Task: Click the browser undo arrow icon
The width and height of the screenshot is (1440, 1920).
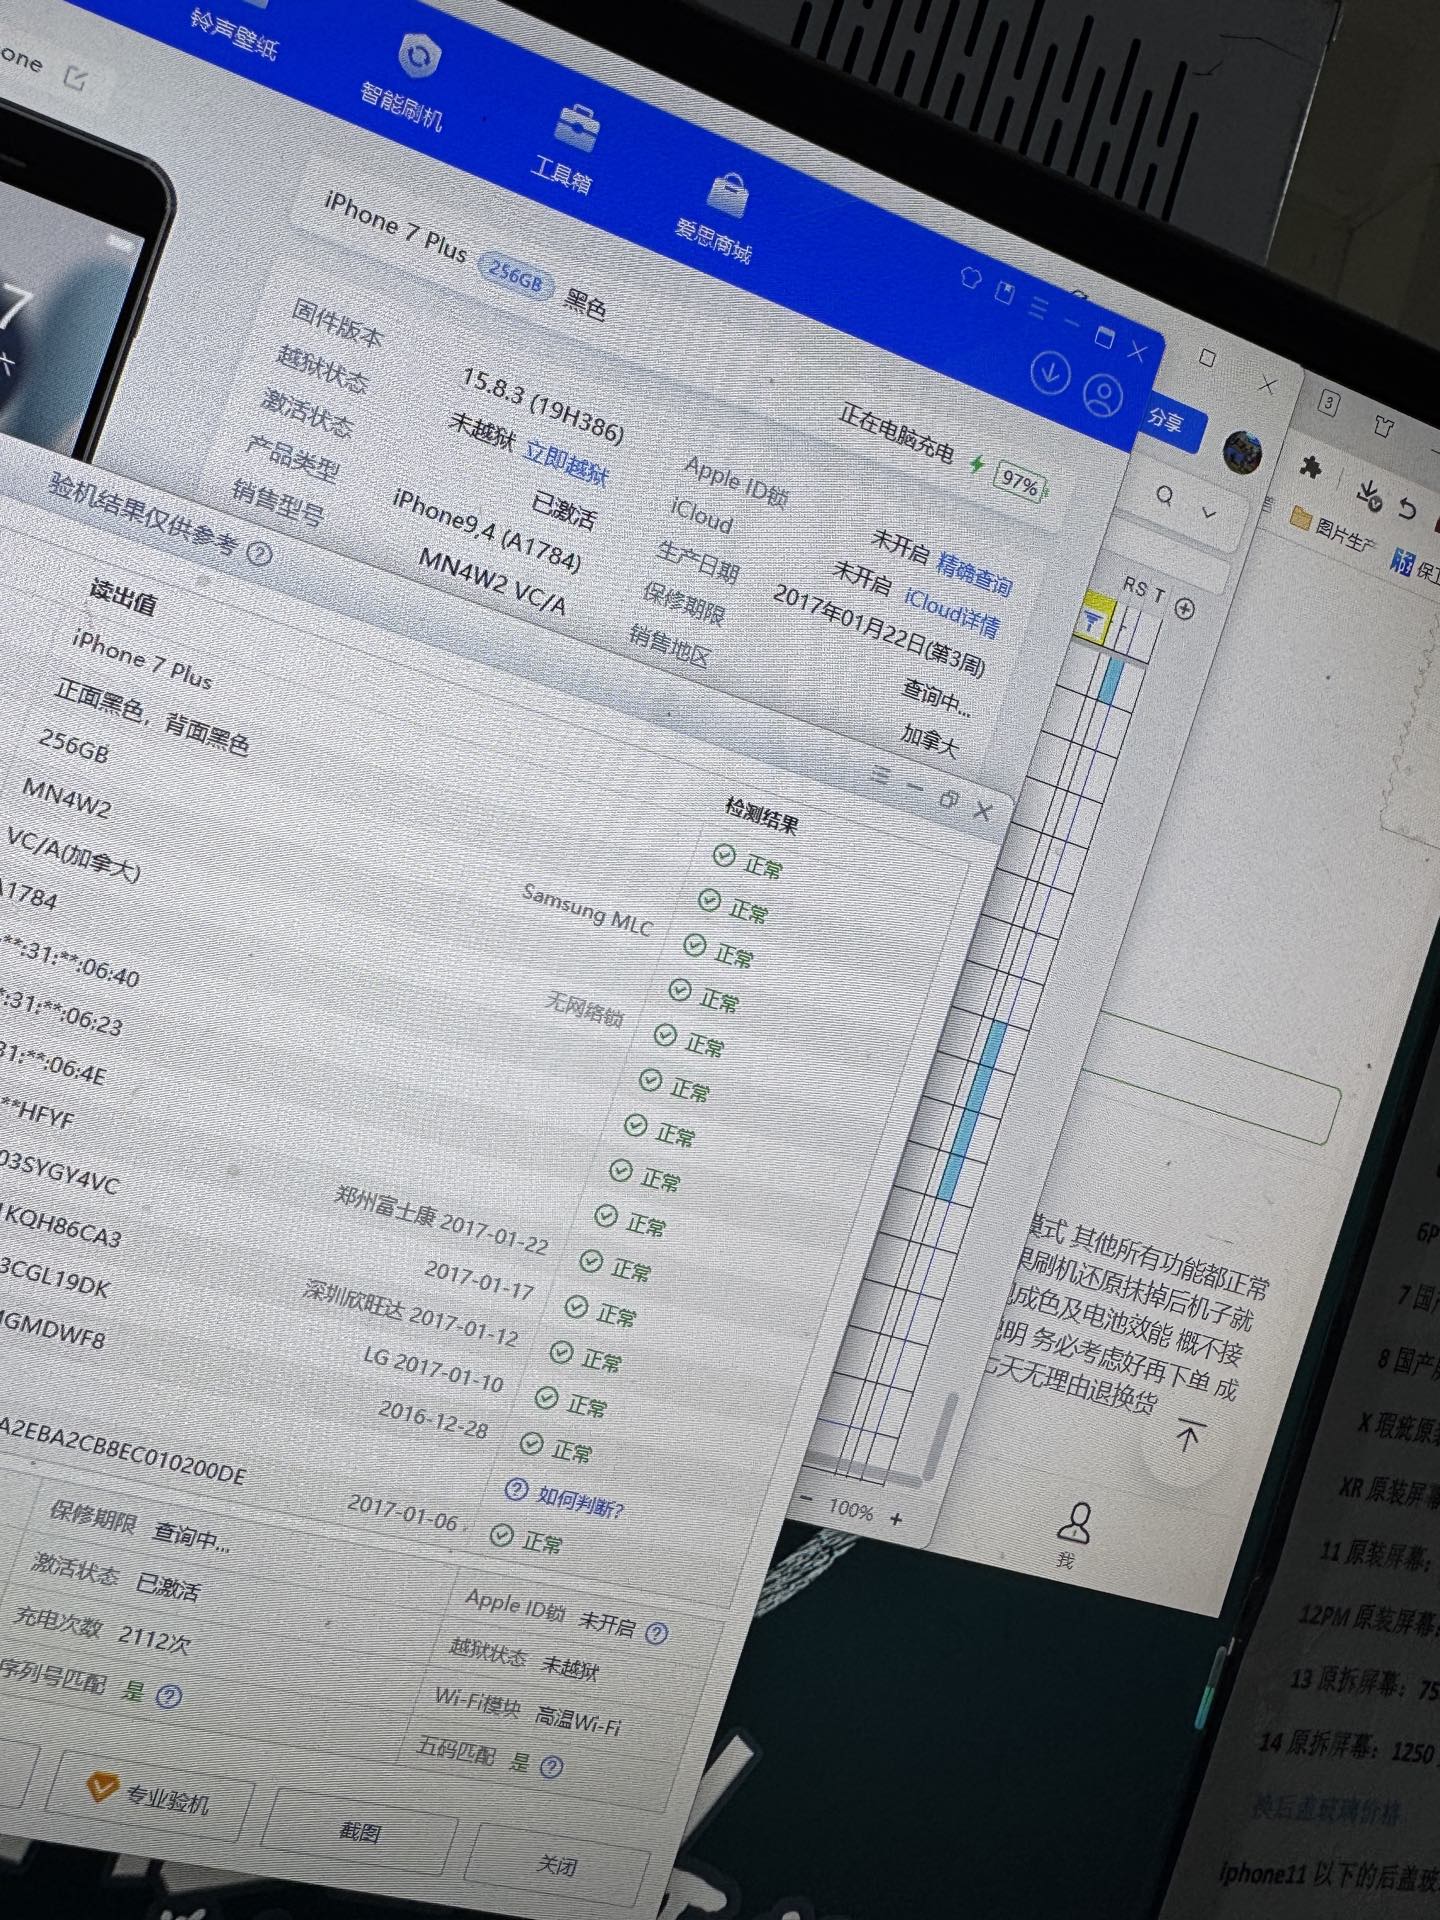Action: (1408, 509)
